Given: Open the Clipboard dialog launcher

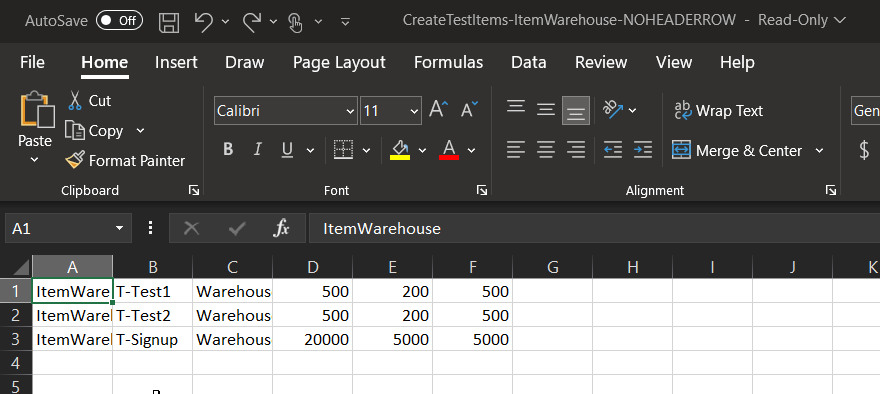Looking at the screenshot, I should pos(194,191).
